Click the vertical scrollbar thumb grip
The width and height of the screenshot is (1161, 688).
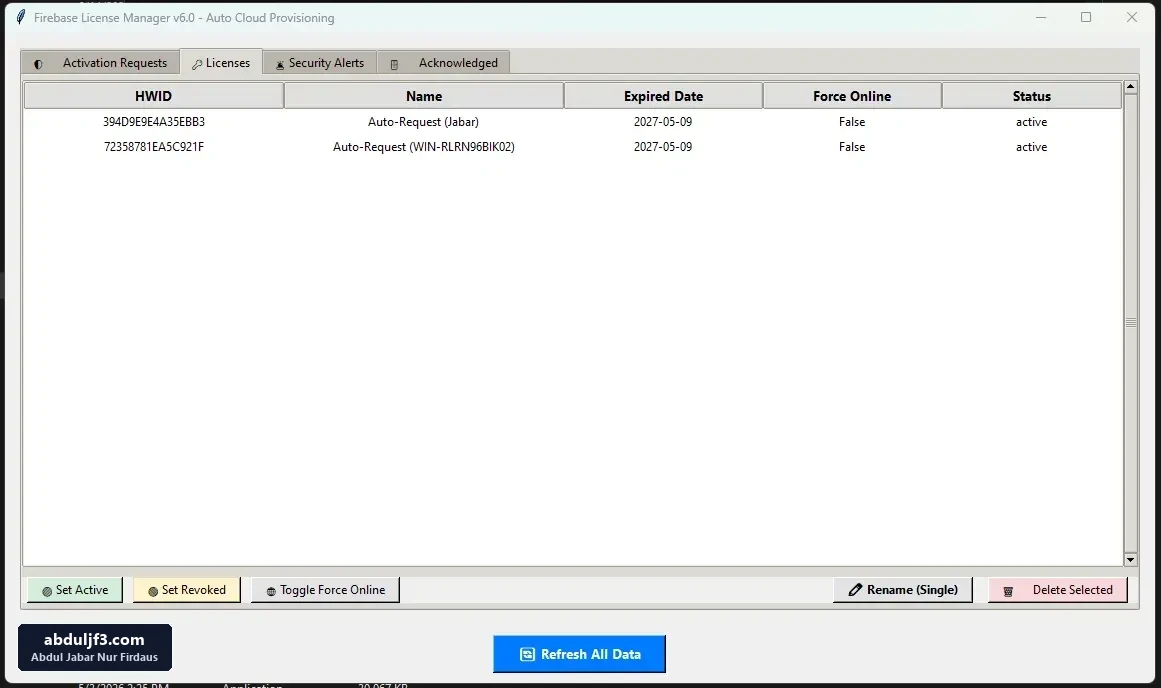[x=1131, y=323]
